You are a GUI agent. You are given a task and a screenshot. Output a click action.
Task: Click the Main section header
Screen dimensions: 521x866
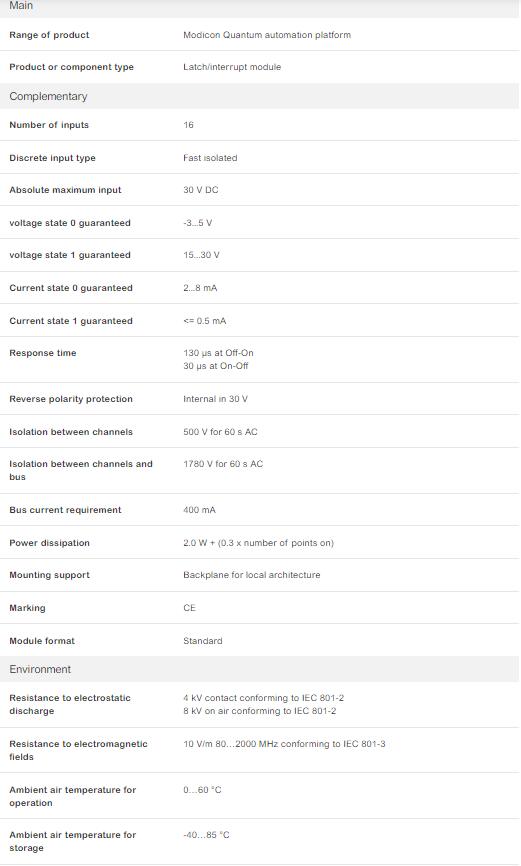click(x=260, y=6)
